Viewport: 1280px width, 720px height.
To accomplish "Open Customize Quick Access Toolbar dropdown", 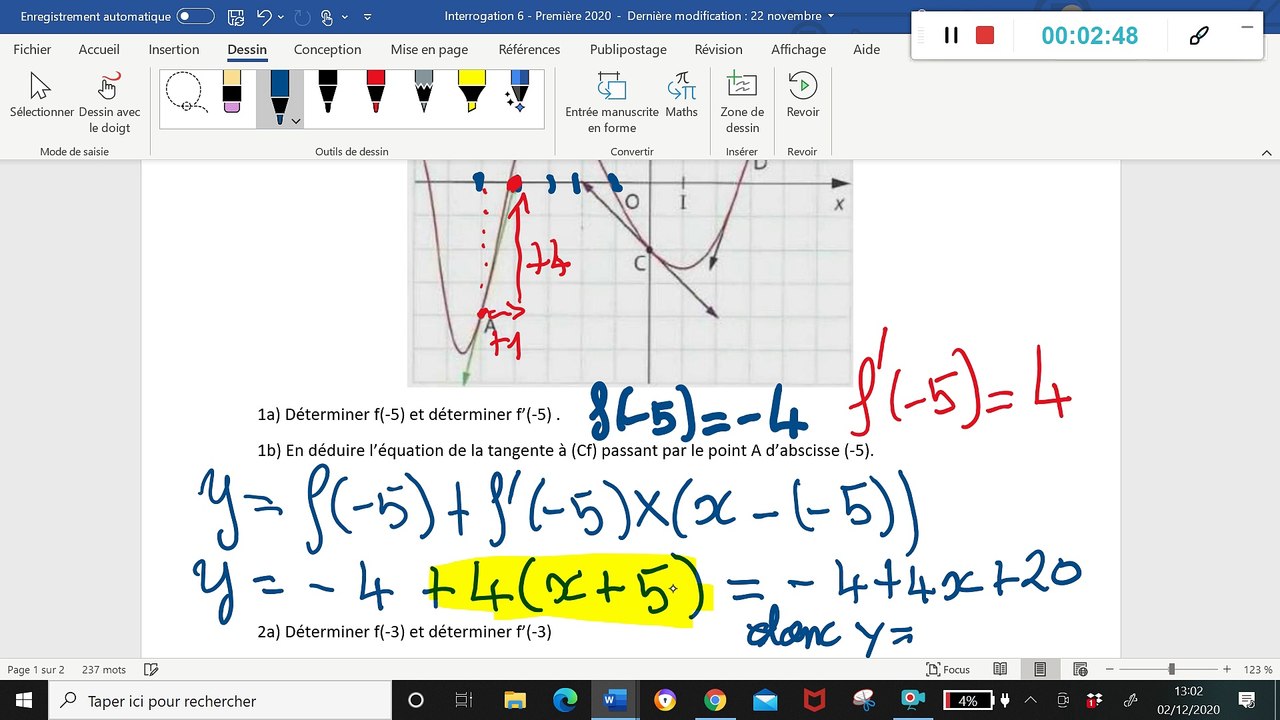I will coord(367,17).
